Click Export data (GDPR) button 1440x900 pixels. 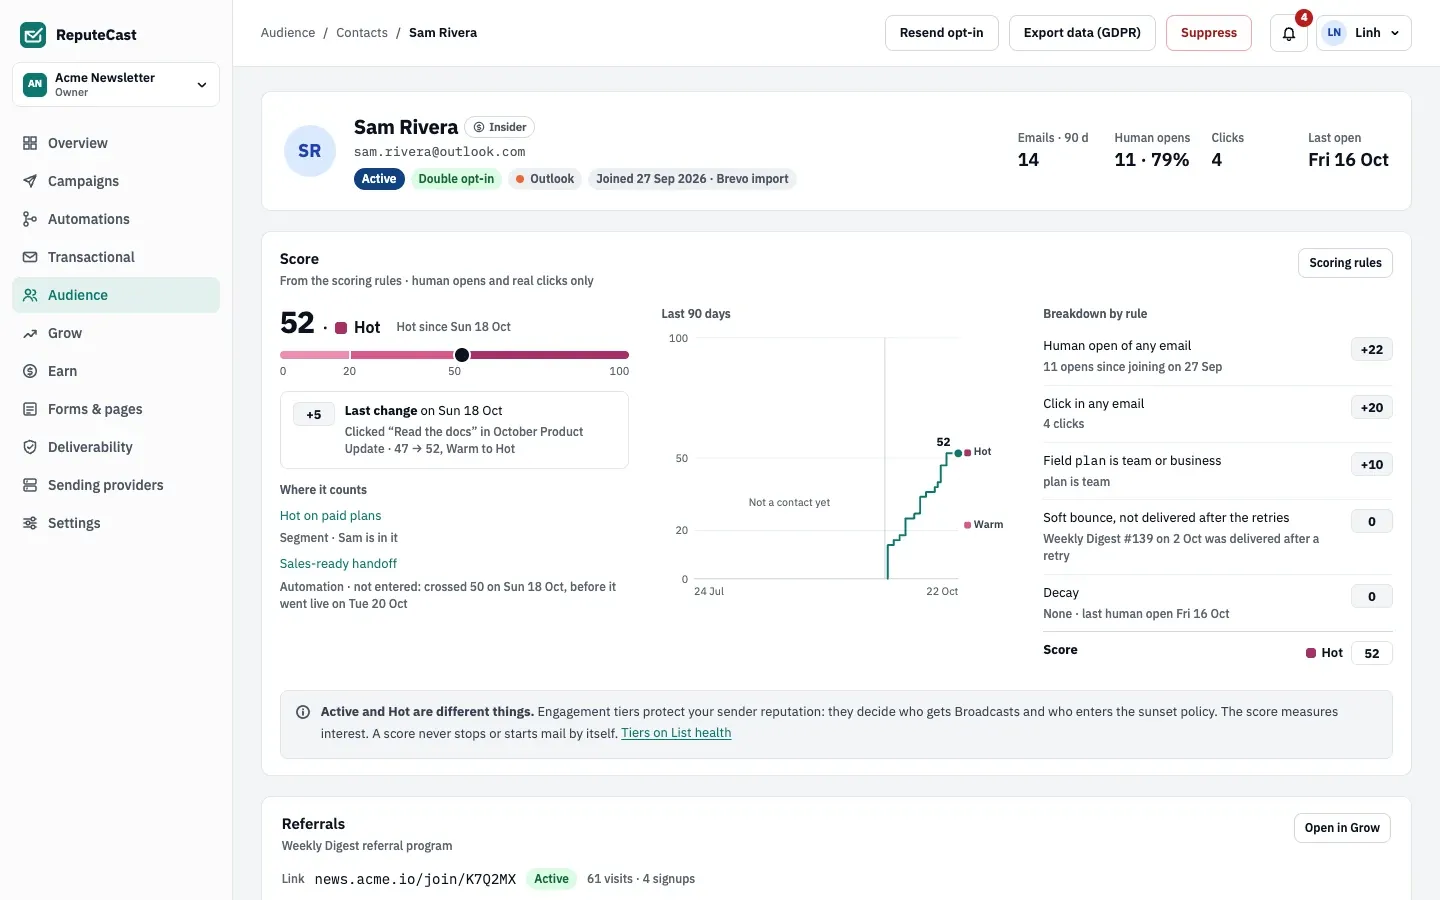pyautogui.click(x=1082, y=33)
